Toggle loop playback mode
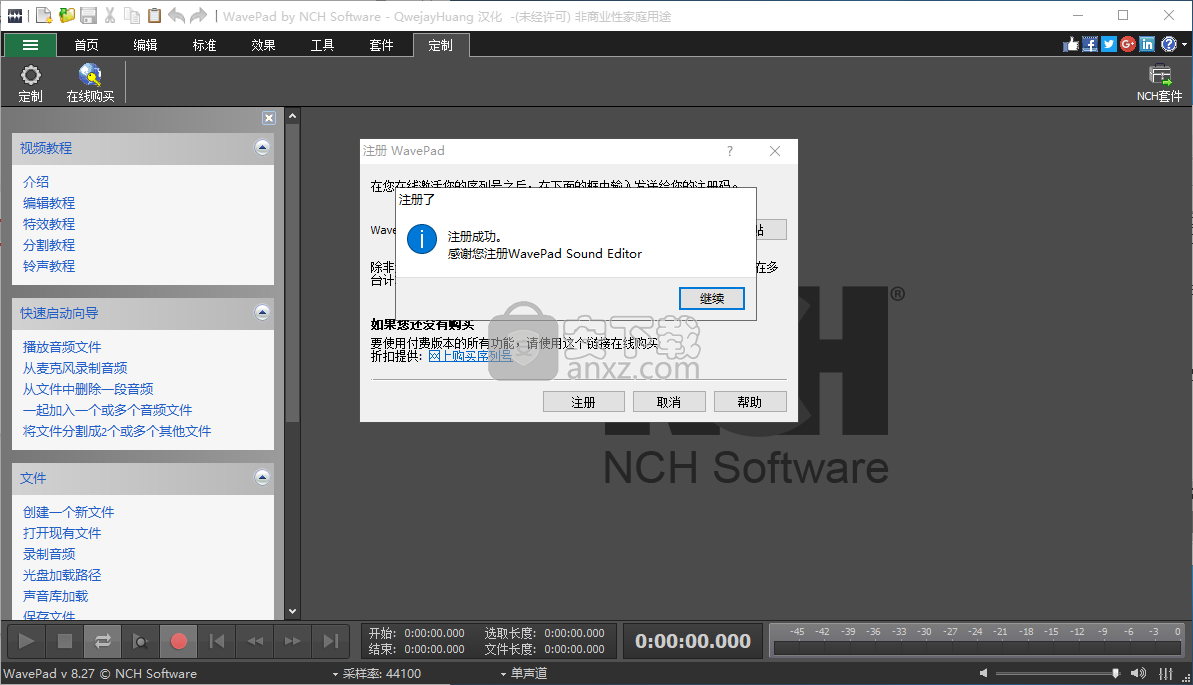1193x685 pixels. [103, 641]
